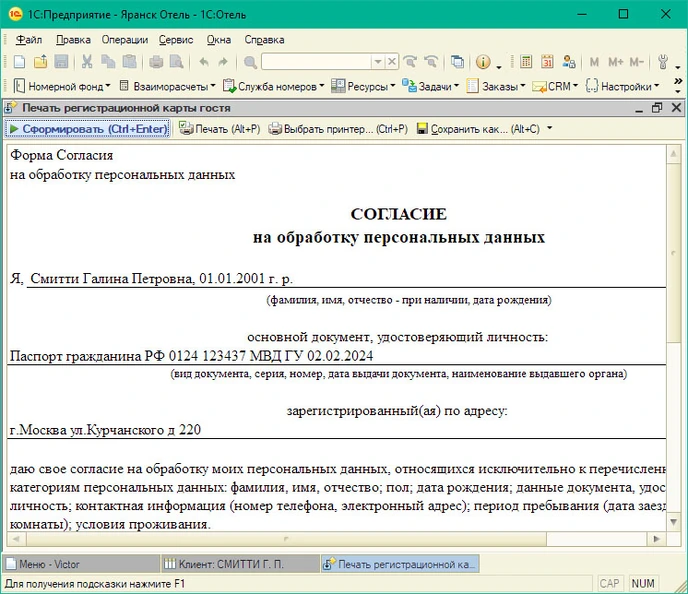The height and width of the screenshot is (594, 688).
Task: Open the Операции menu
Action: [125, 40]
